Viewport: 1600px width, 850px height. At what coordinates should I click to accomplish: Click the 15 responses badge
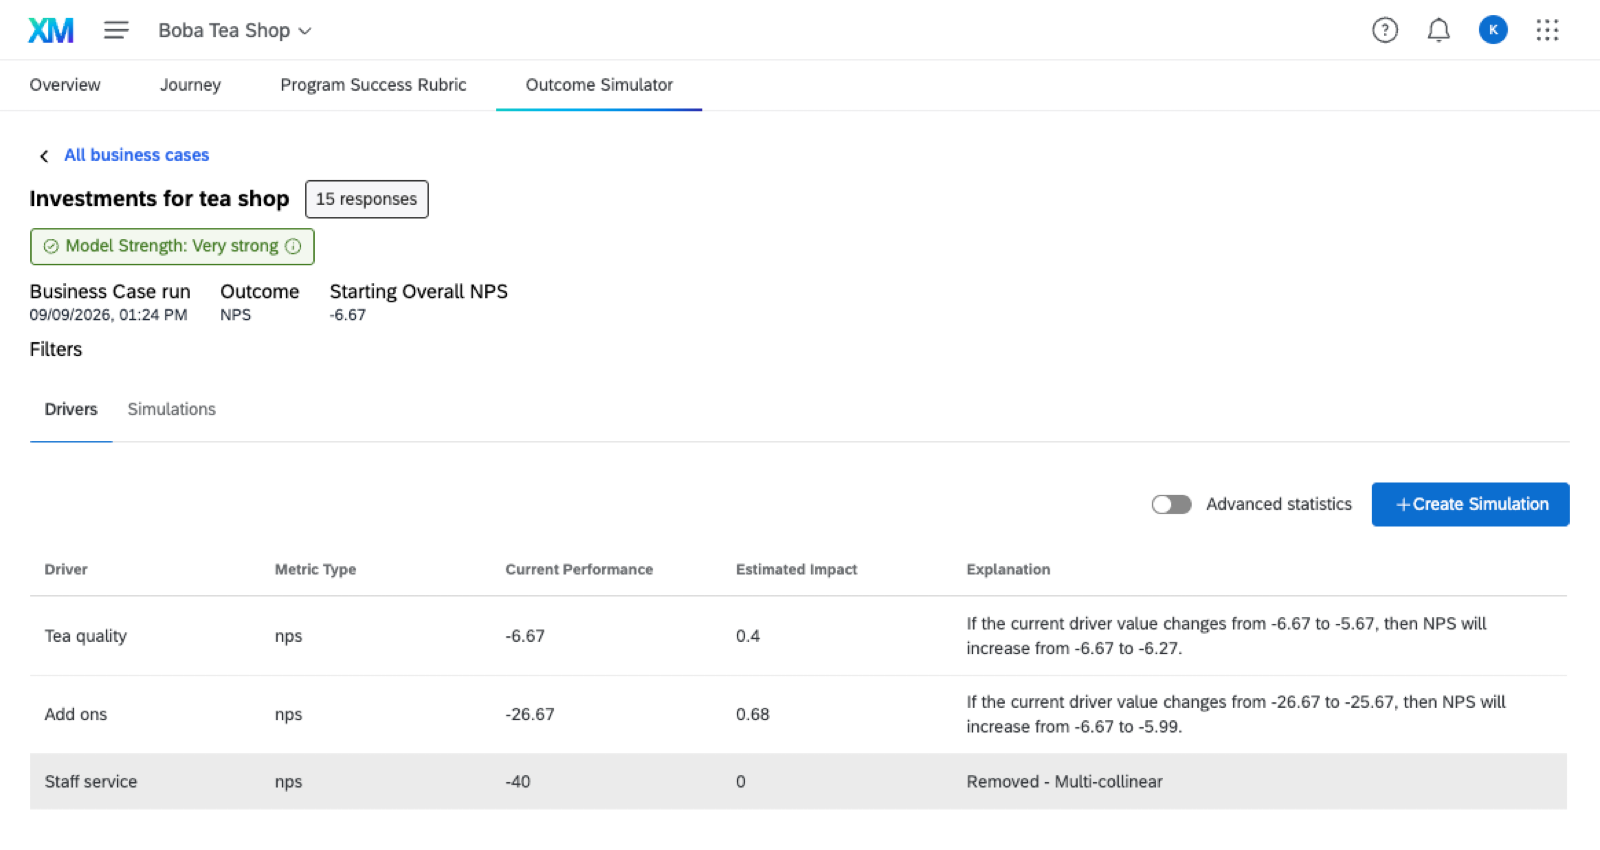click(x=367, y=199)
